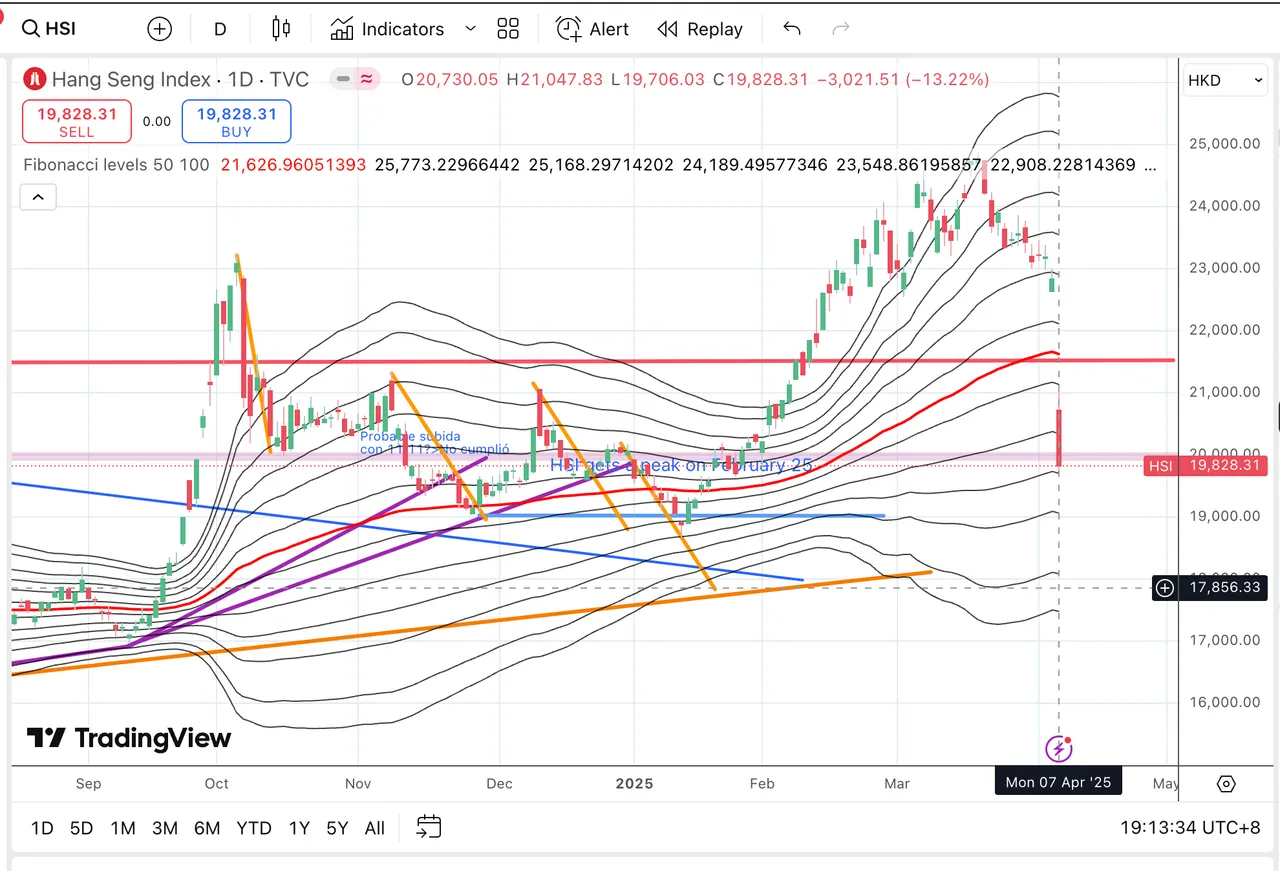1280x871 pixels.
Task: Click the 19,828.31 BUY button
Action: (236, 121)
